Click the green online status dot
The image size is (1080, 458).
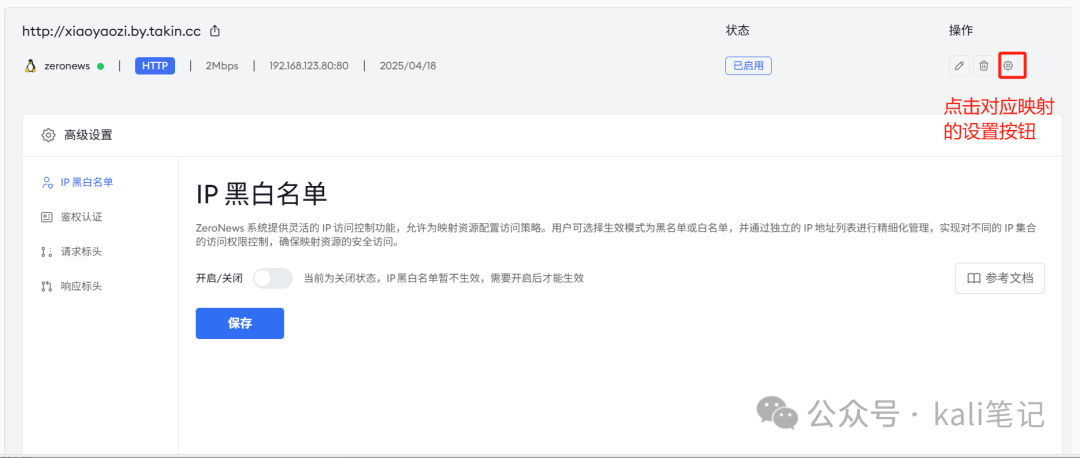[101, 66]
